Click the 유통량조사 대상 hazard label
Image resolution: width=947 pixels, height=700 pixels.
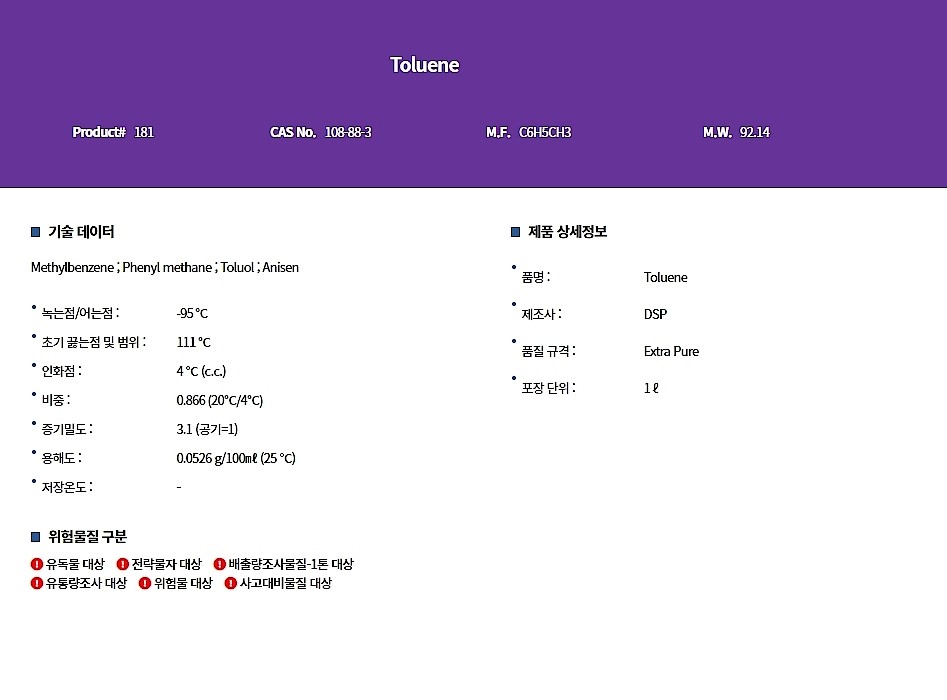86,583
